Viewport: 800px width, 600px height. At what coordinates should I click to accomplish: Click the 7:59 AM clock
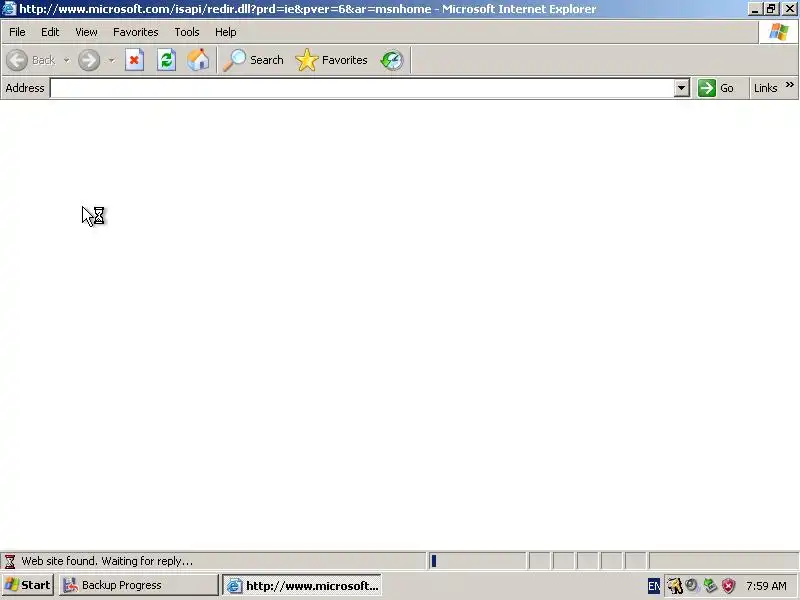(766, 586)
